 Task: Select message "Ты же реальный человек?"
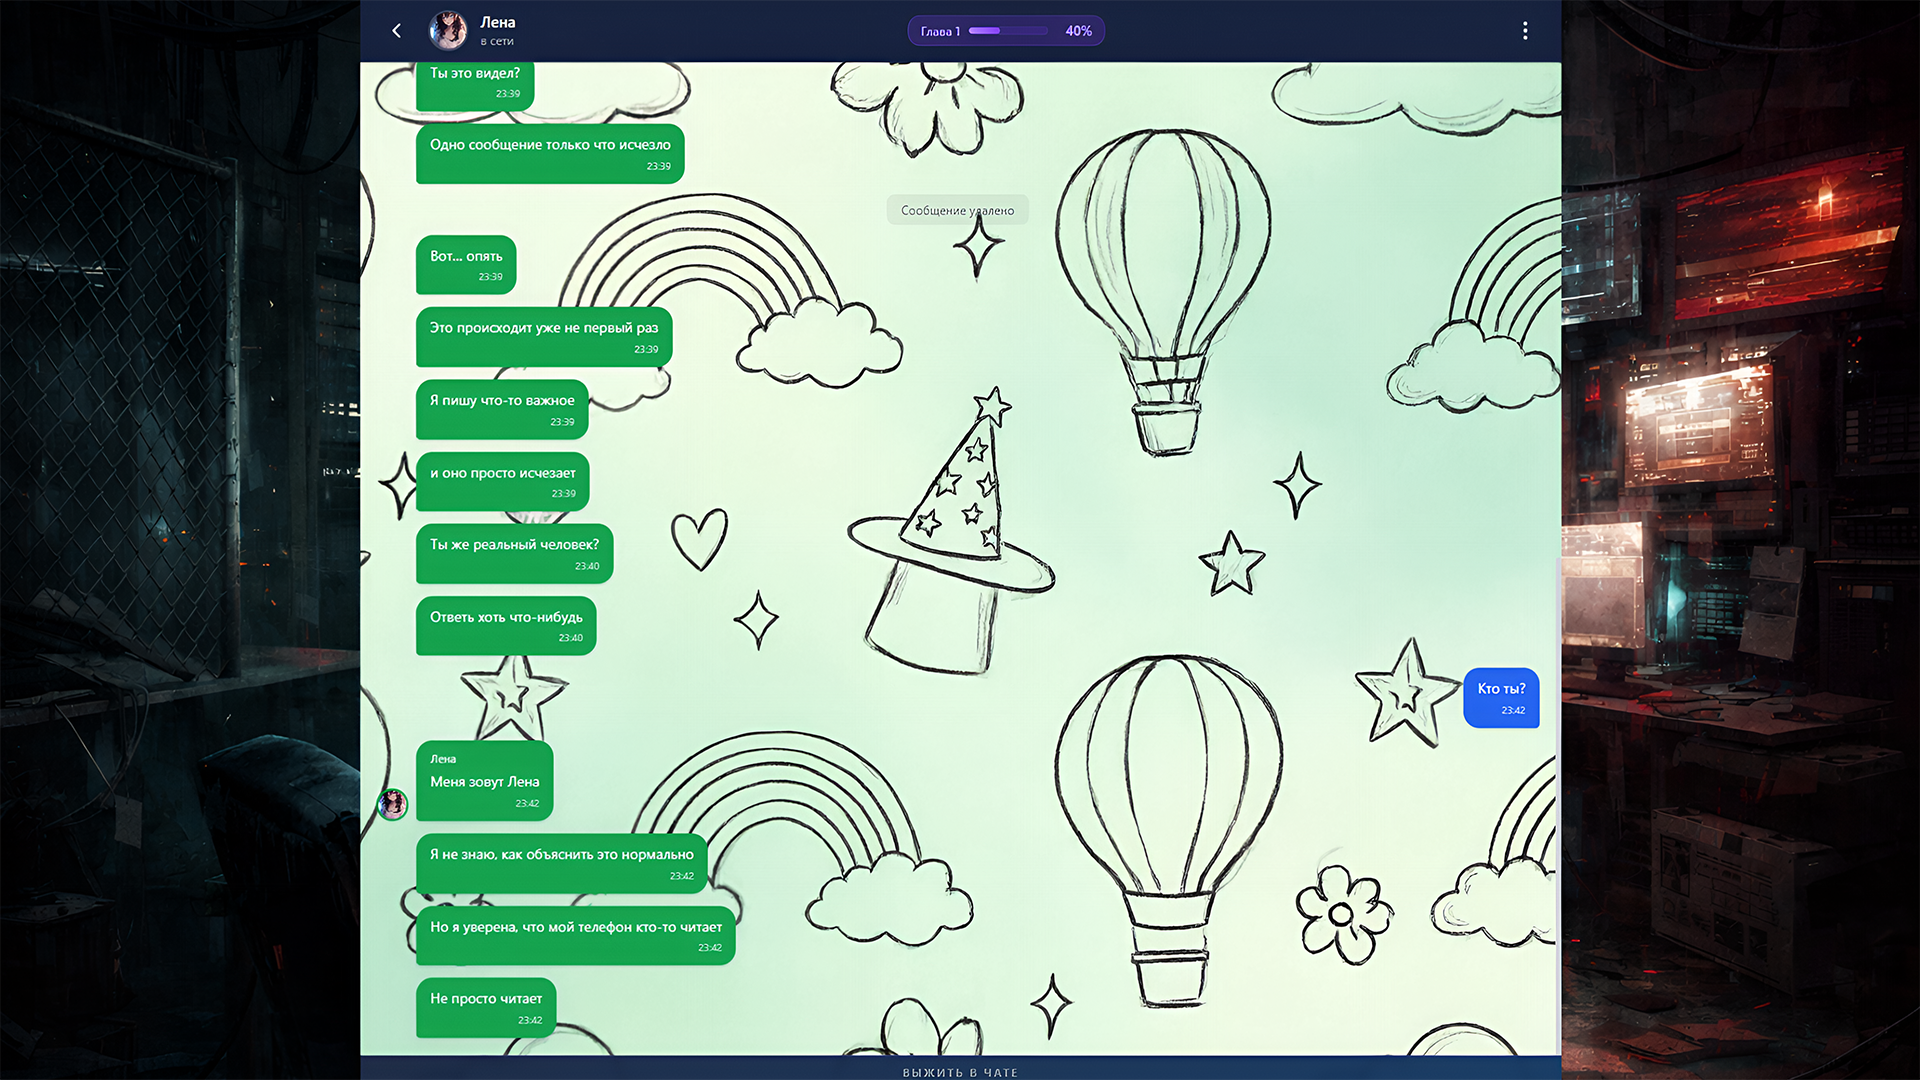pos(515,554)
